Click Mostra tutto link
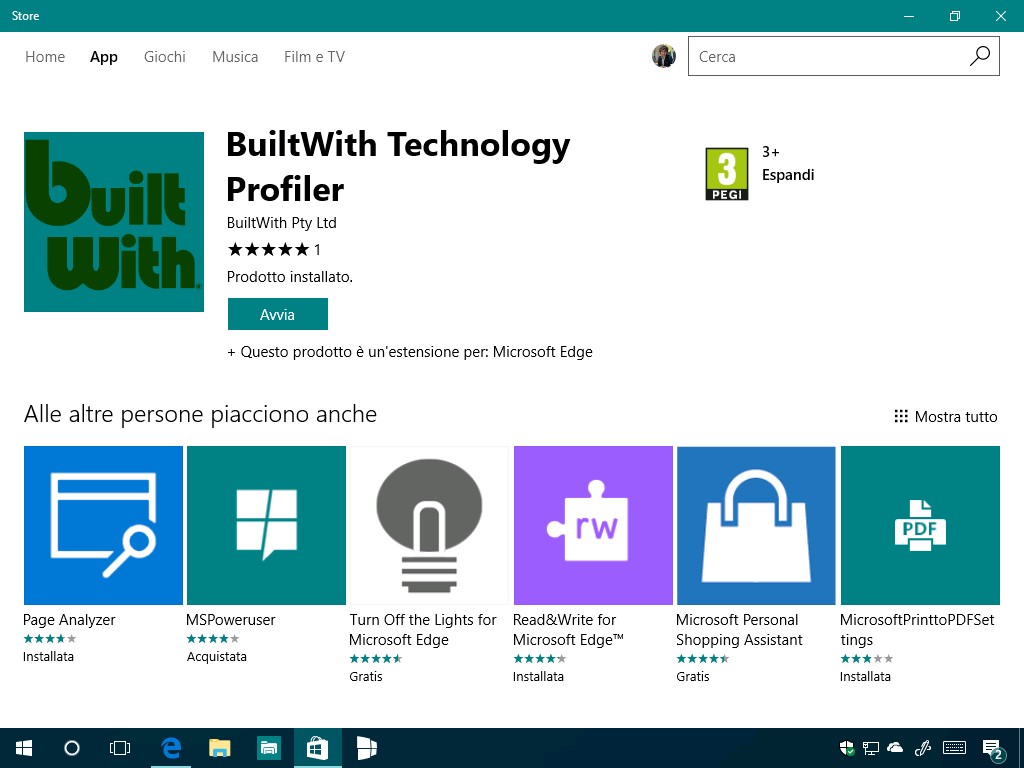The height and width of the screenshot is (768, 1024). click(x=946, y=417)
